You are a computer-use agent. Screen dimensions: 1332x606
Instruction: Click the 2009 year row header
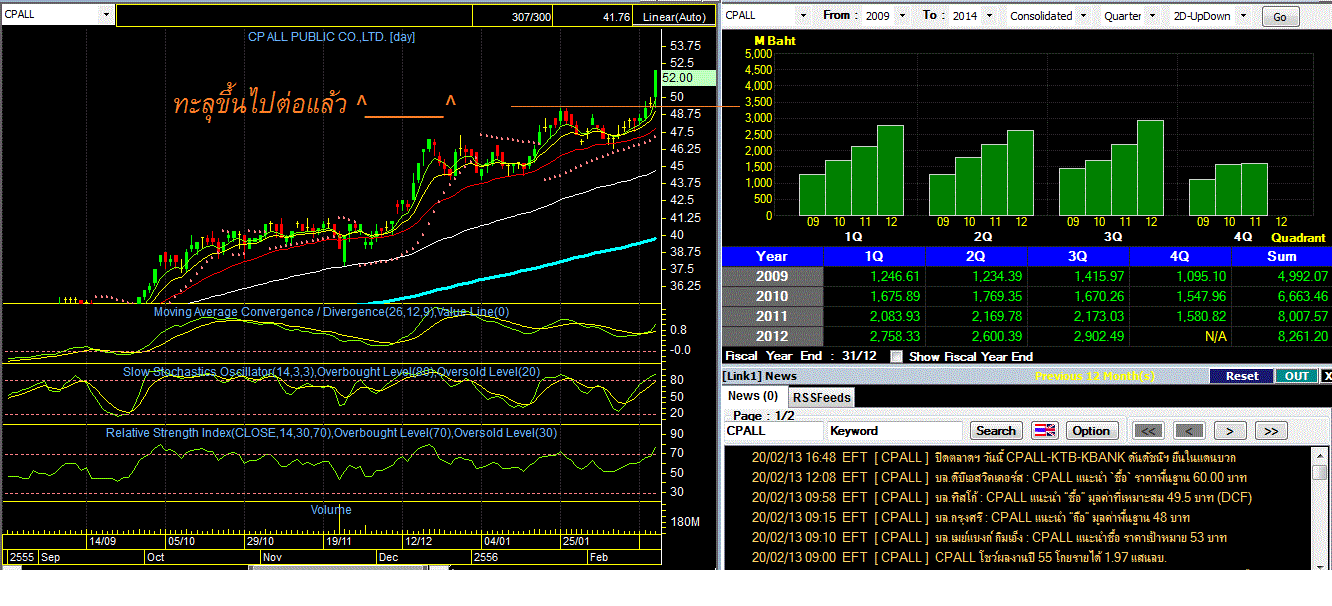coord(772,276)
